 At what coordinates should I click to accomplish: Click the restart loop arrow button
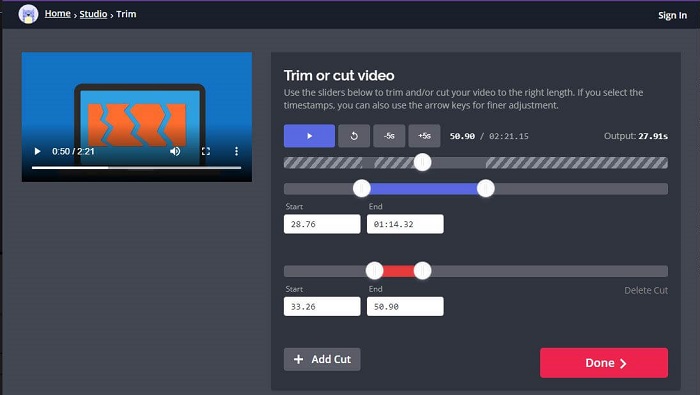click(x=354, y=136)
